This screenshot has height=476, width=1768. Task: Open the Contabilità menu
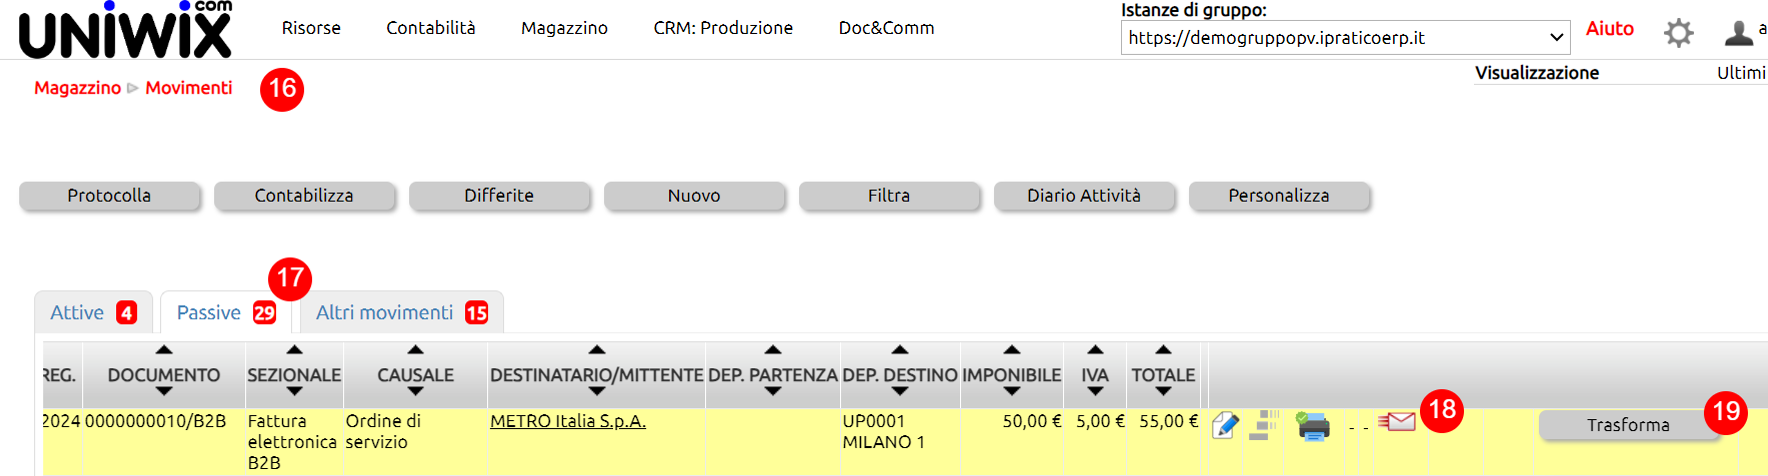(x=431, y=28)
